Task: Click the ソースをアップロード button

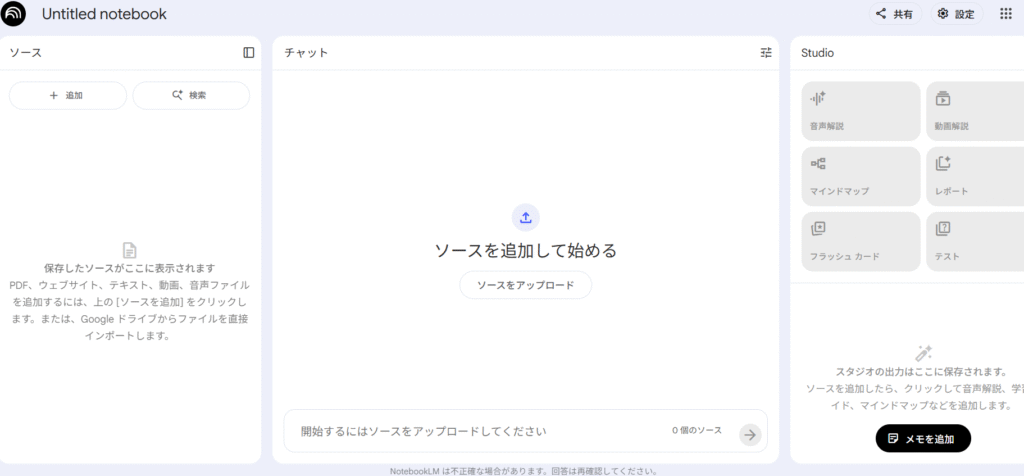Action: [525, 285]
